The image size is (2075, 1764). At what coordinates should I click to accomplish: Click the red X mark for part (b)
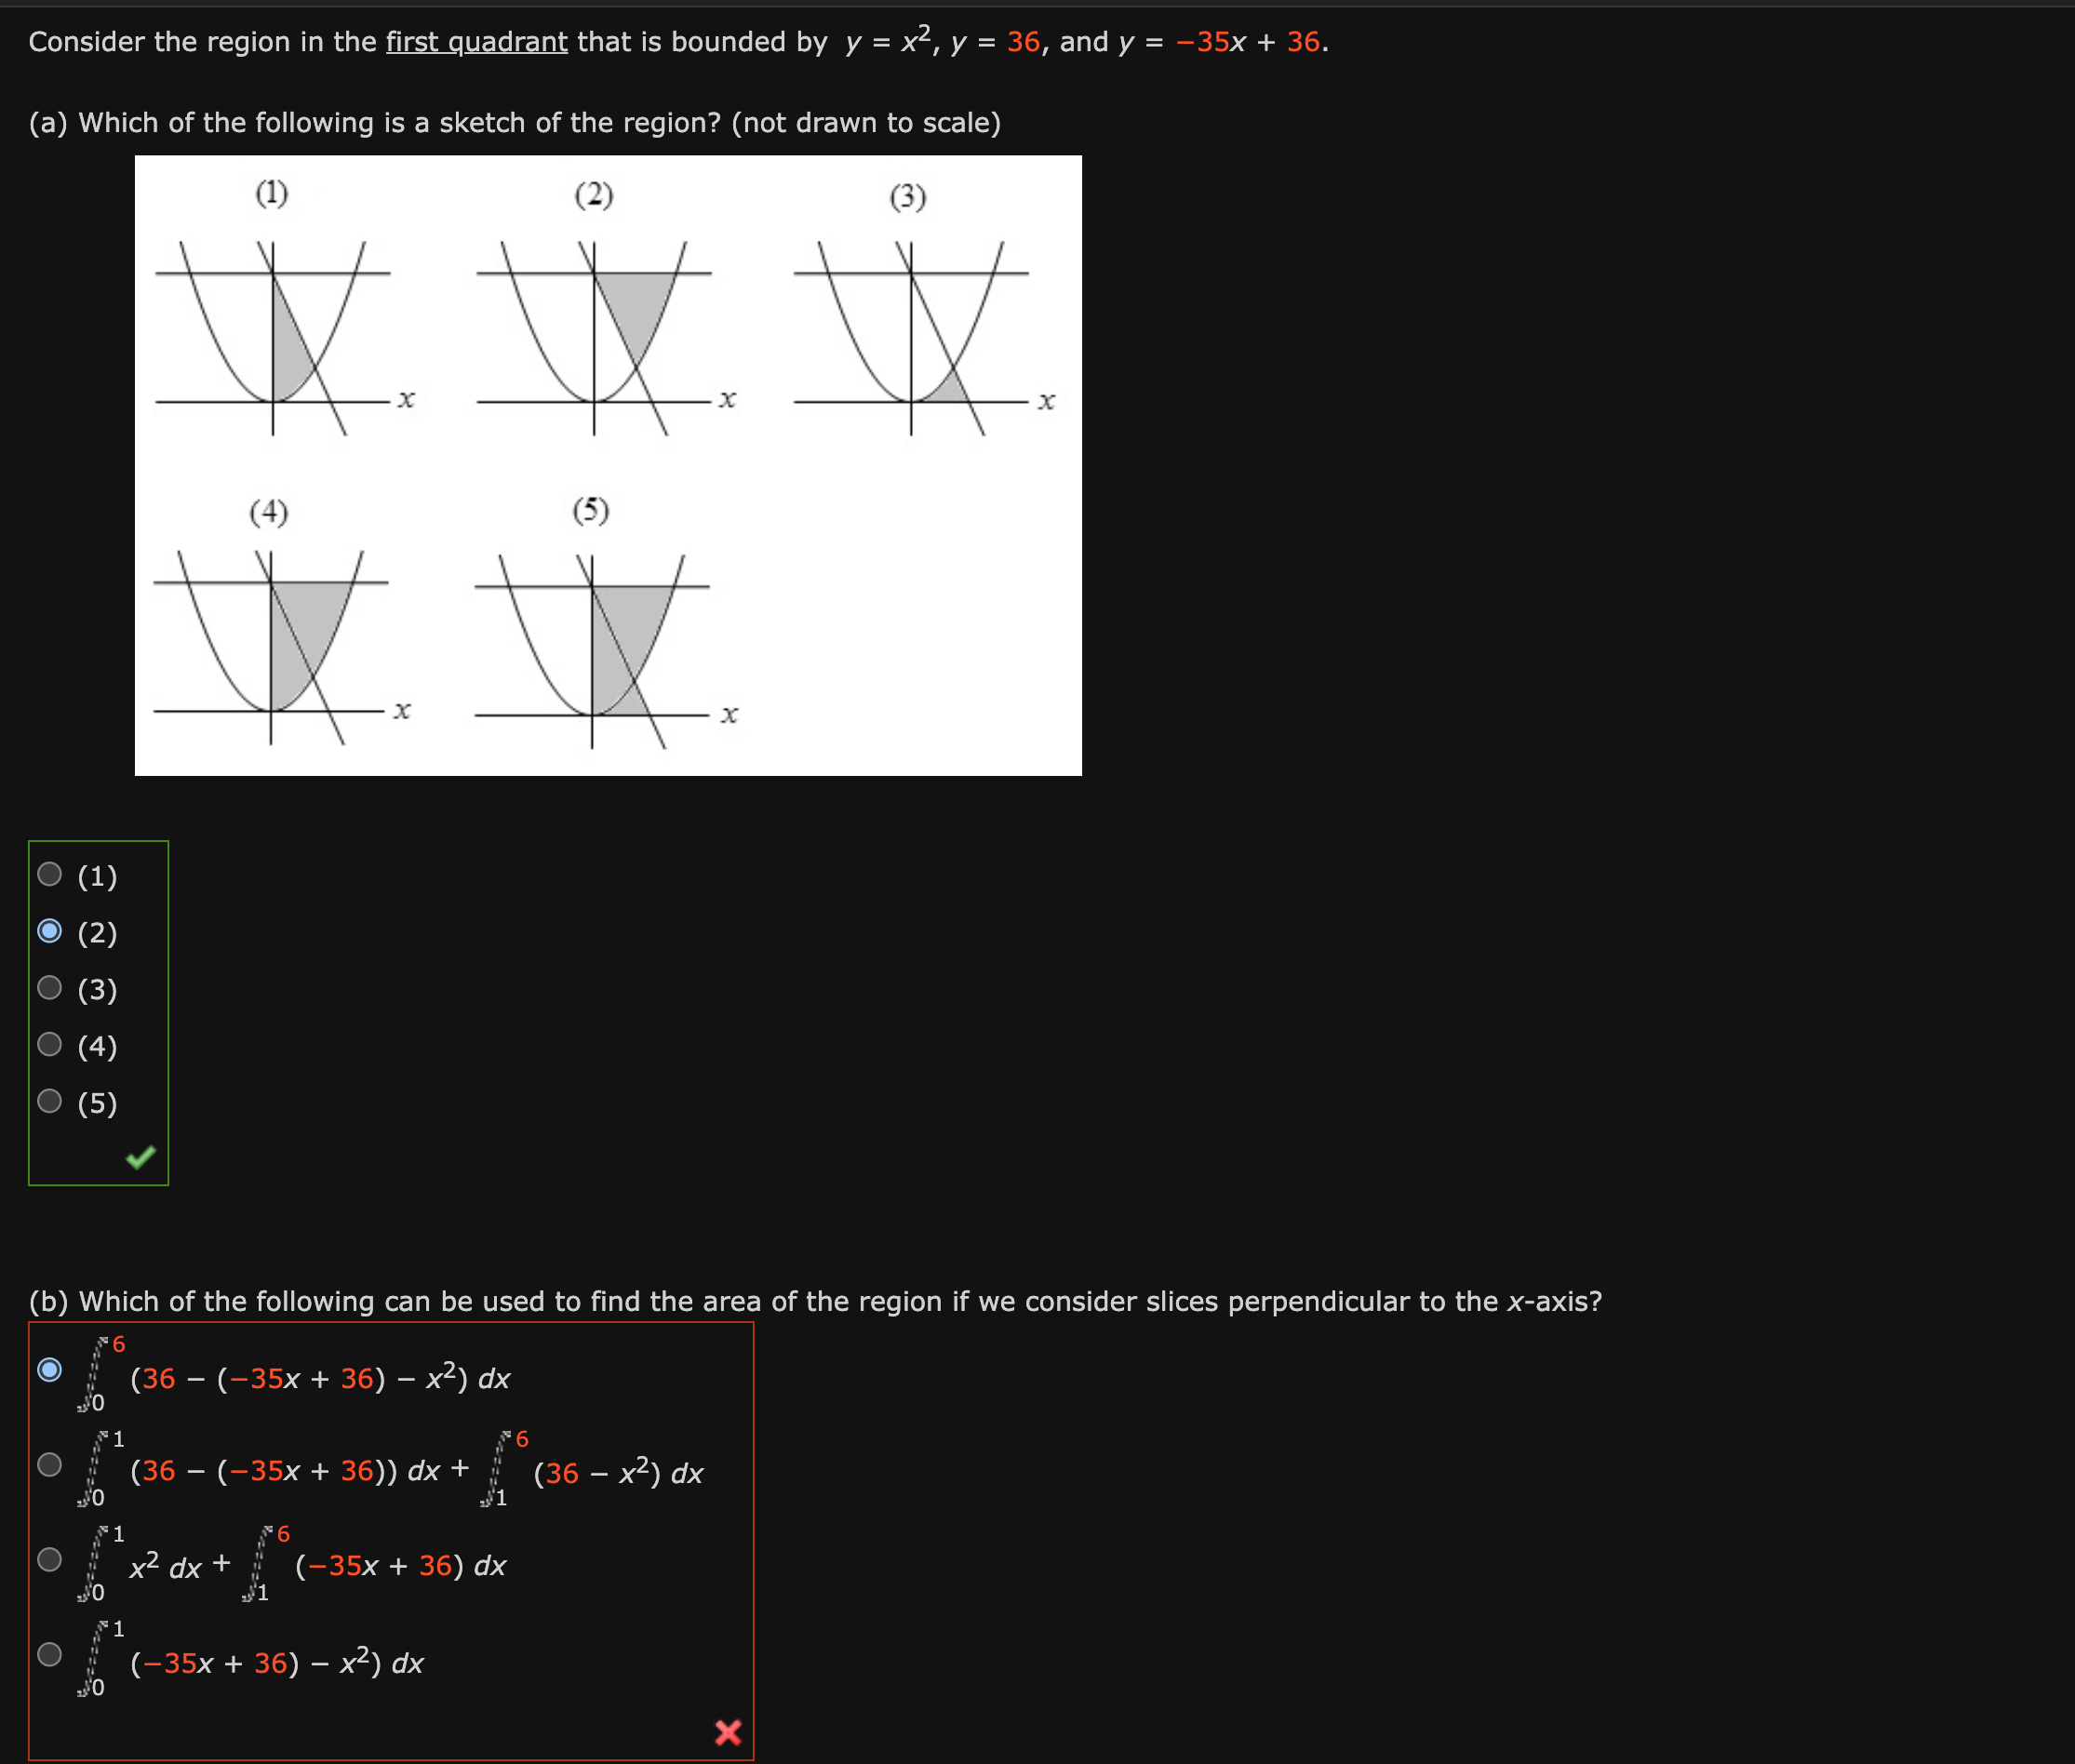(728, 1732)
